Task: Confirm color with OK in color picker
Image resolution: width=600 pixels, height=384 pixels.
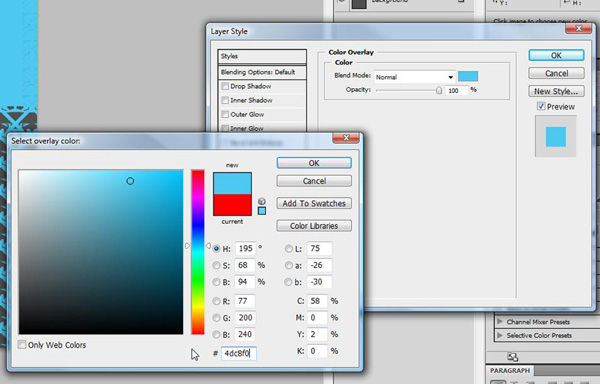Action: click(x=314, y=163)
